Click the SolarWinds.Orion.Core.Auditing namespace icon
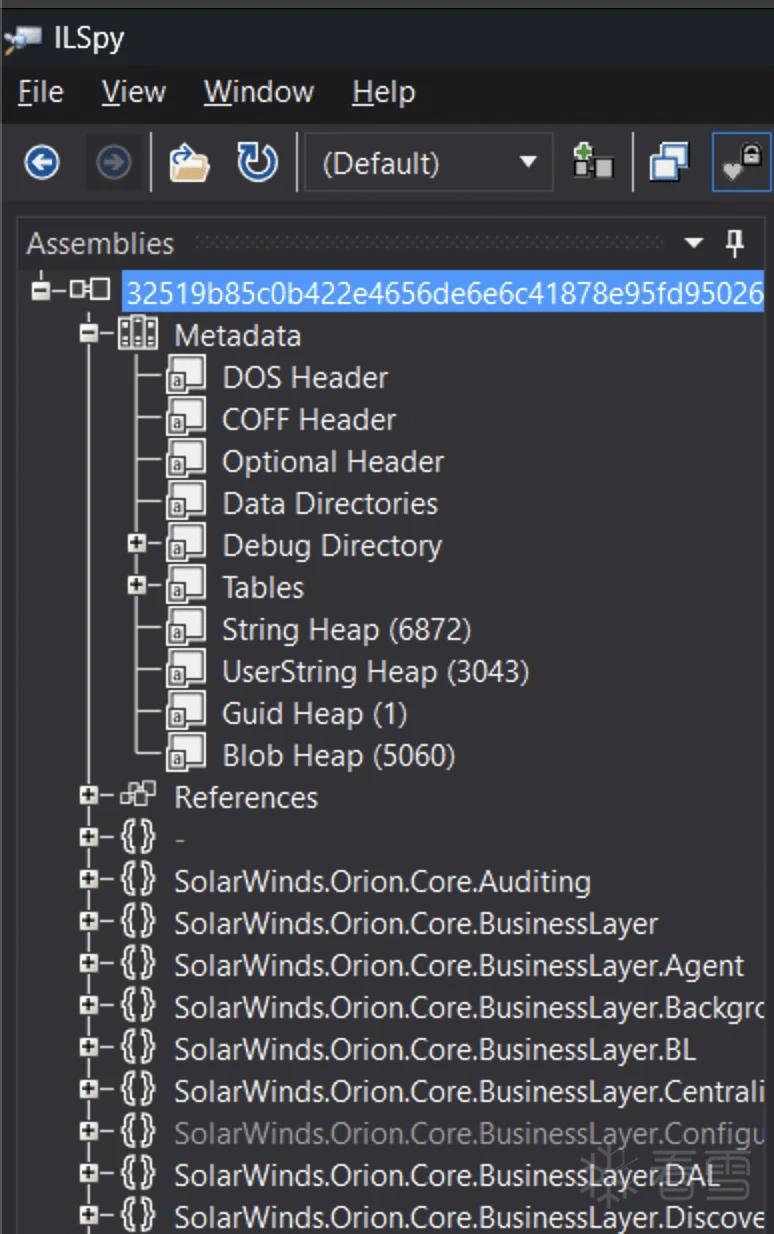Screen dimensions: 774x1234 139,881
